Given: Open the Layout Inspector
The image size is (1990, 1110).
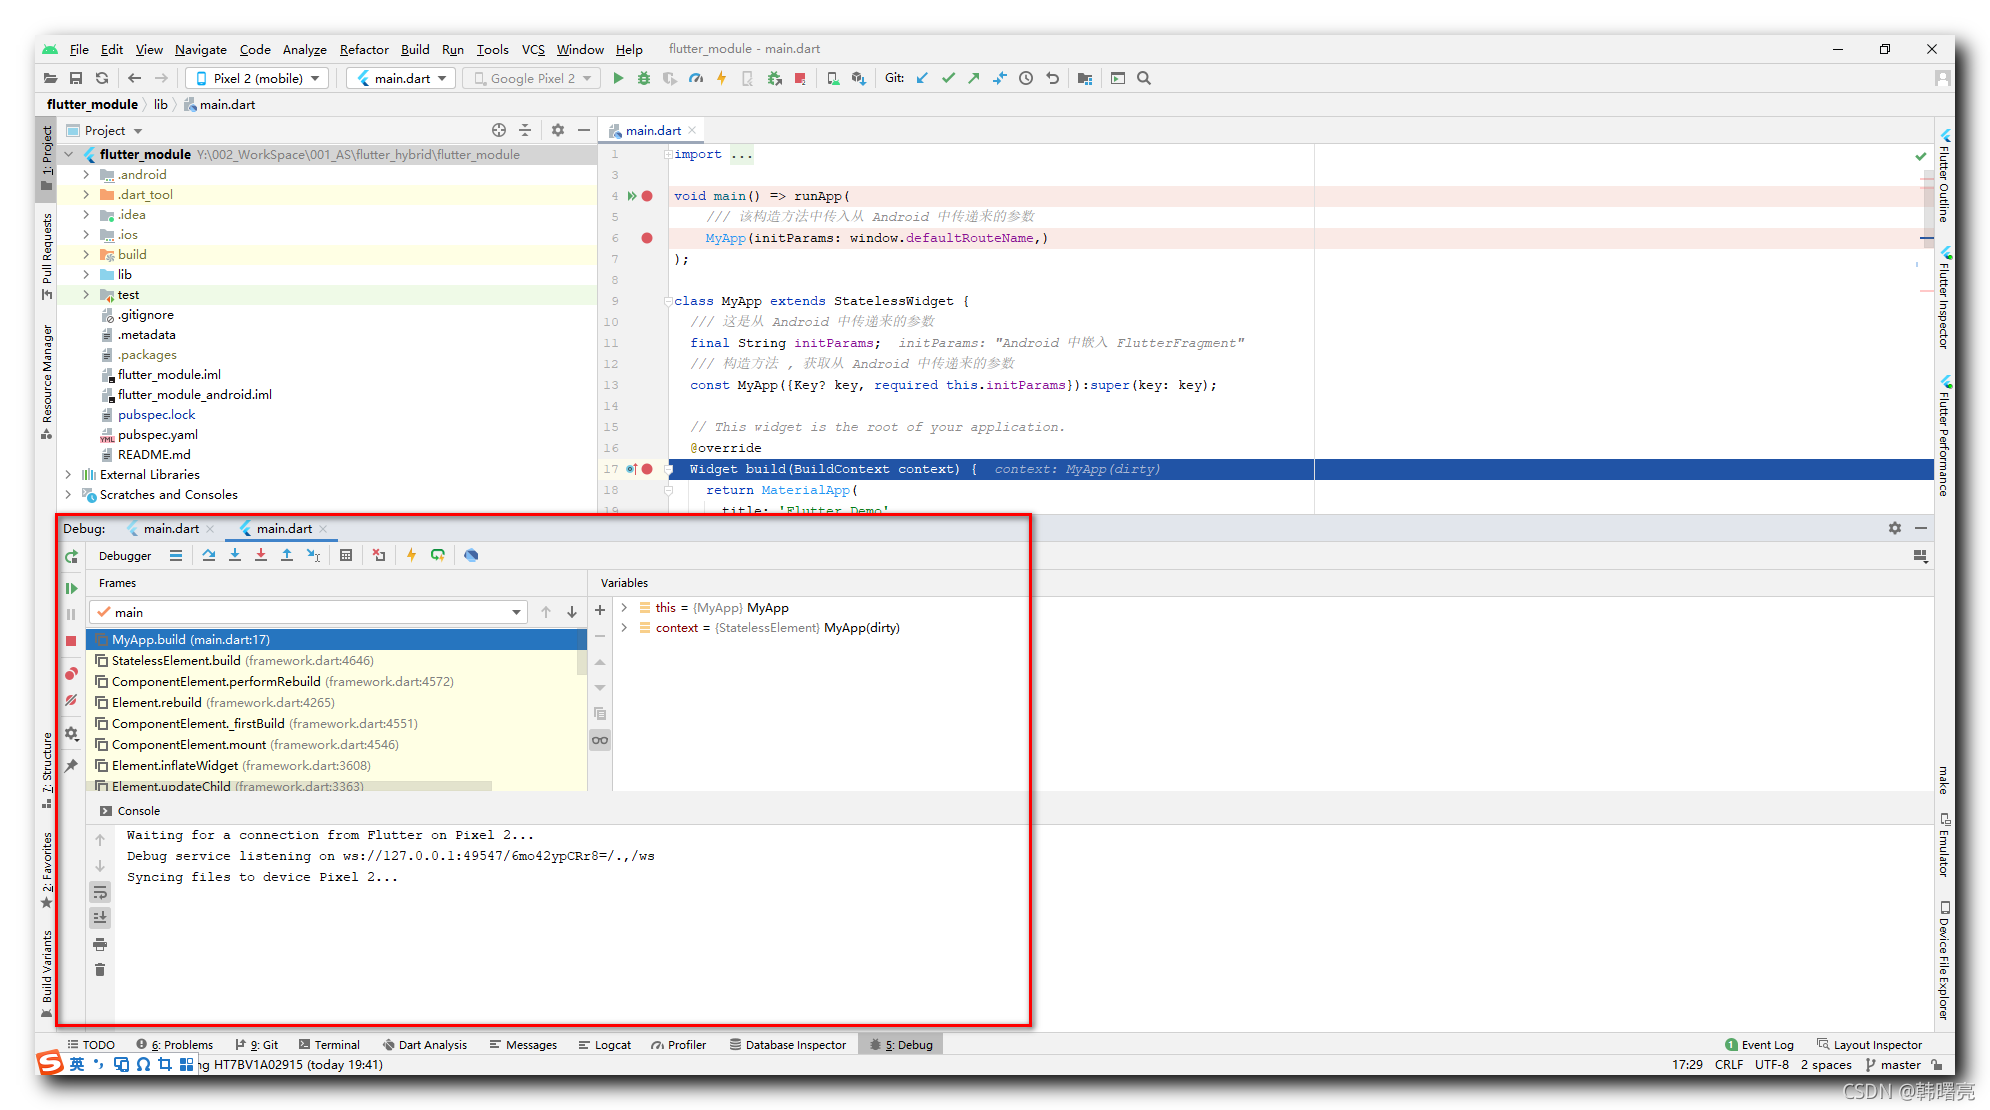Looking at the screenshot, I should pyautogui.click(x=1869, y=1045).
